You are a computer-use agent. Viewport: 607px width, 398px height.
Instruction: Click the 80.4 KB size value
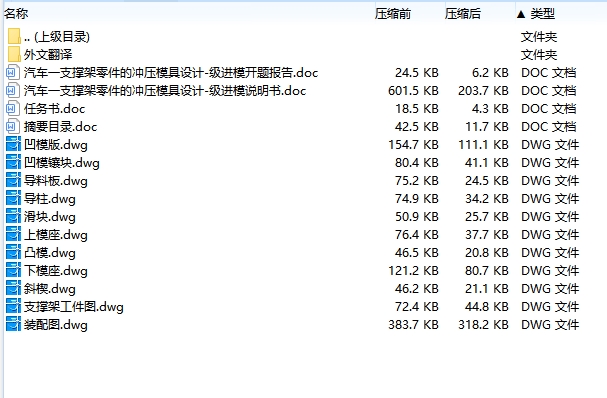pyautogui.click(x=417, y=162)
